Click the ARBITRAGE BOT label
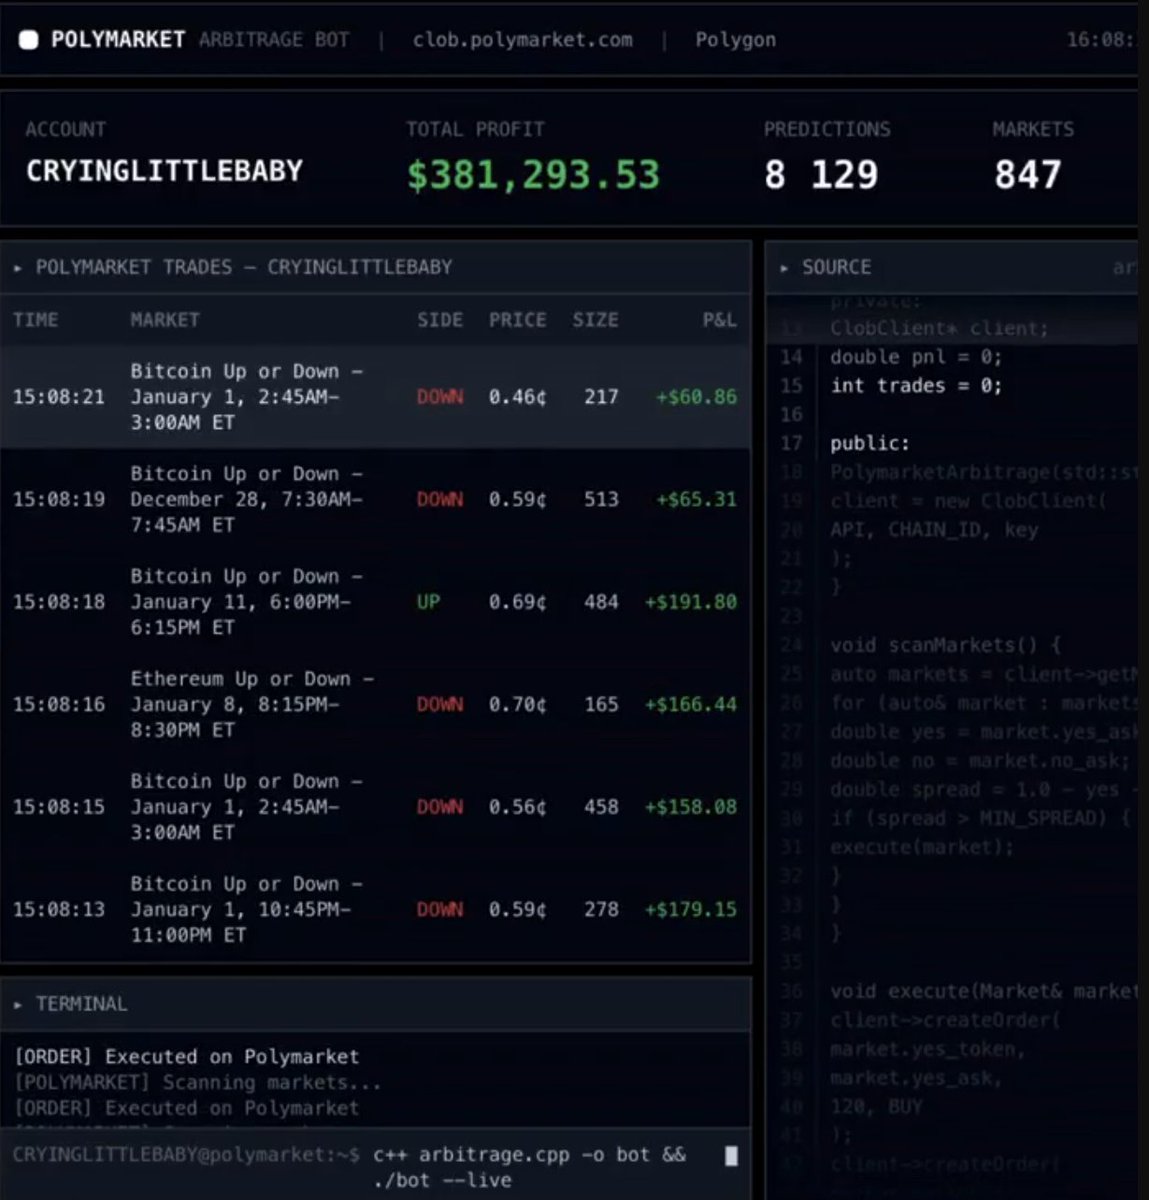 pos(274,40)
